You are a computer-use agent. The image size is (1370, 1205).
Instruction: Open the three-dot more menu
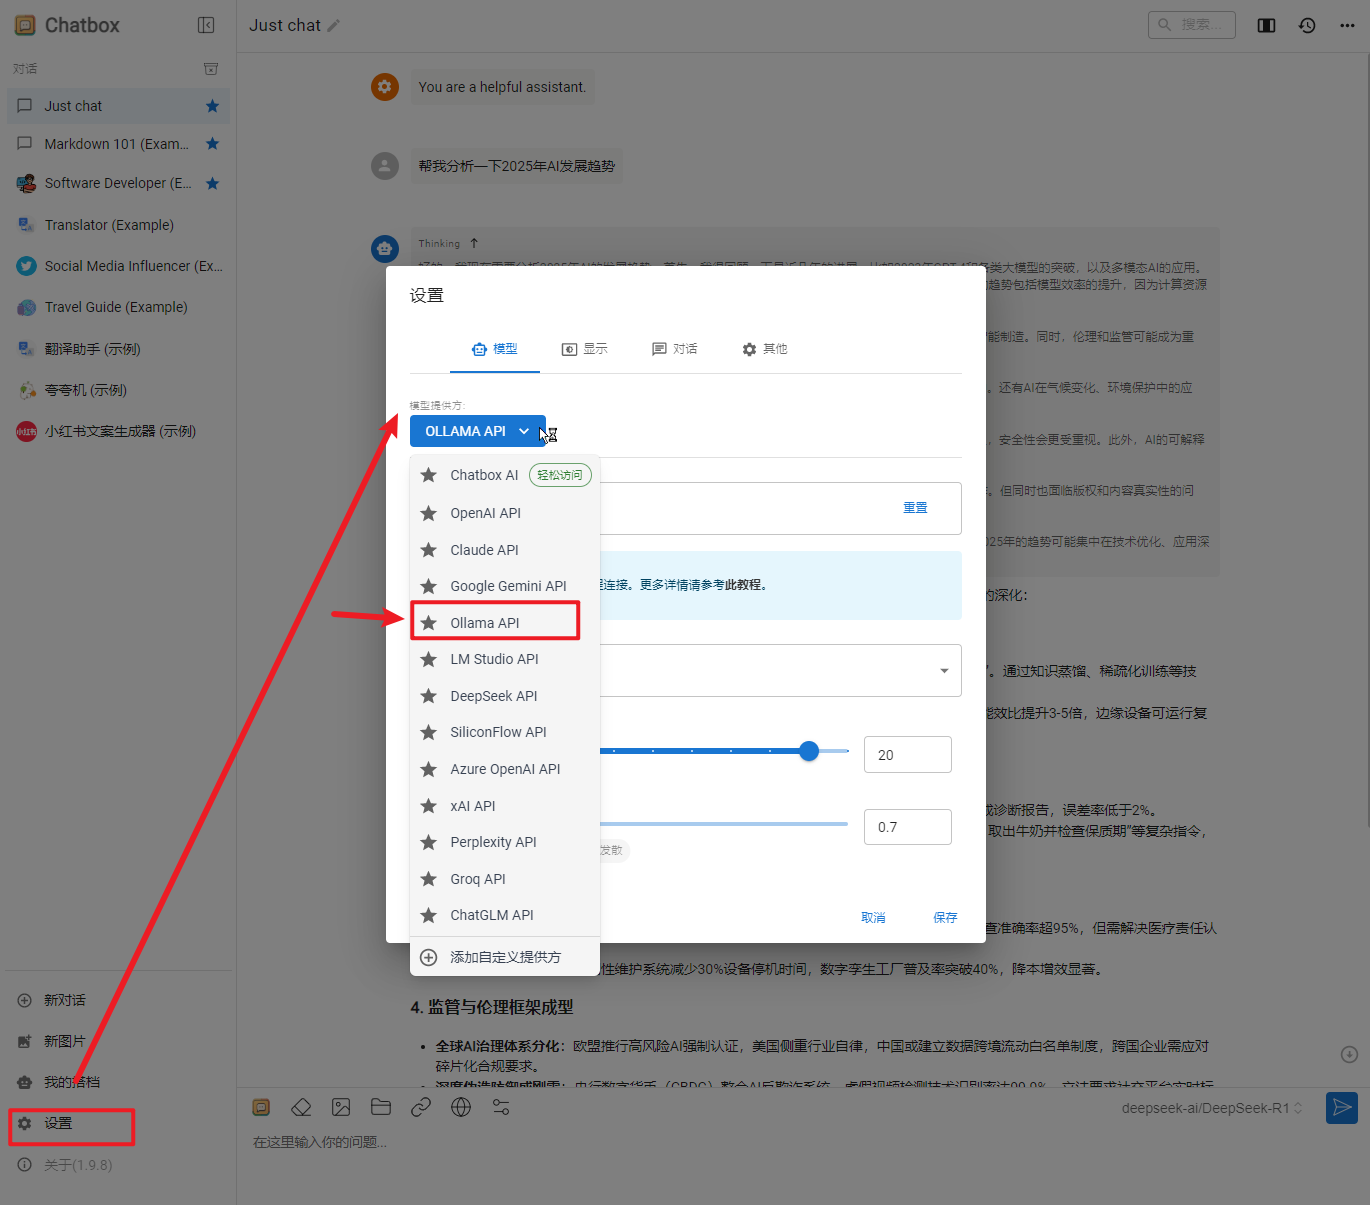pos(1347,25)
